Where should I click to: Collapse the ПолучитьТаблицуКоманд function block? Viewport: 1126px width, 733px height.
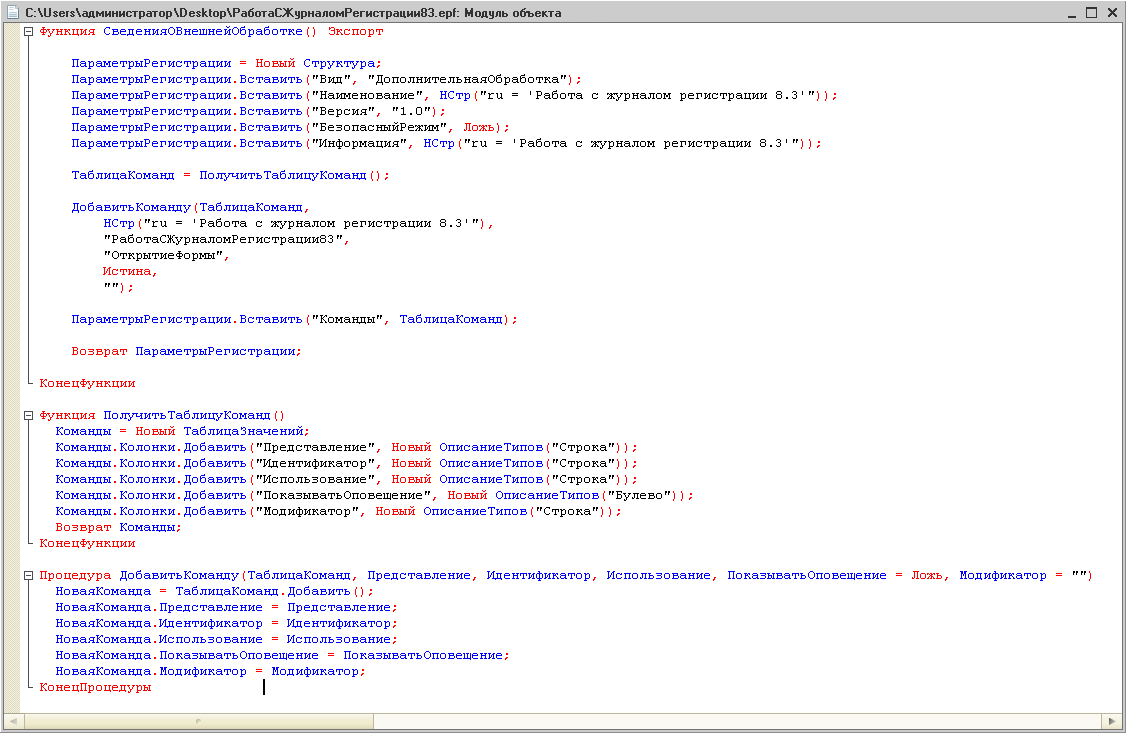click(29, 416)
